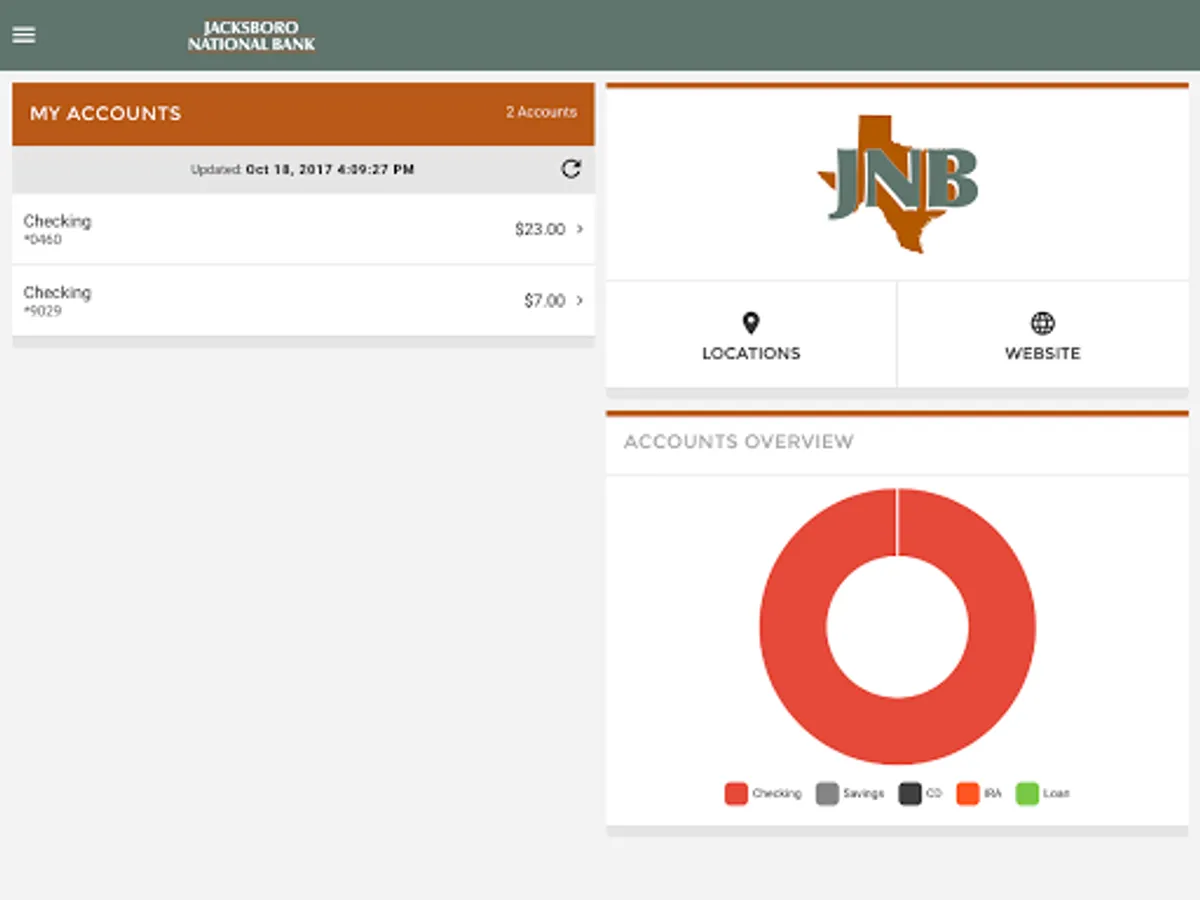The width and height of the screenshot is (1200, 900).
Task: Click the Jacksboro National Bank header title
Action: pyautogui.click(x=252, y=36)
